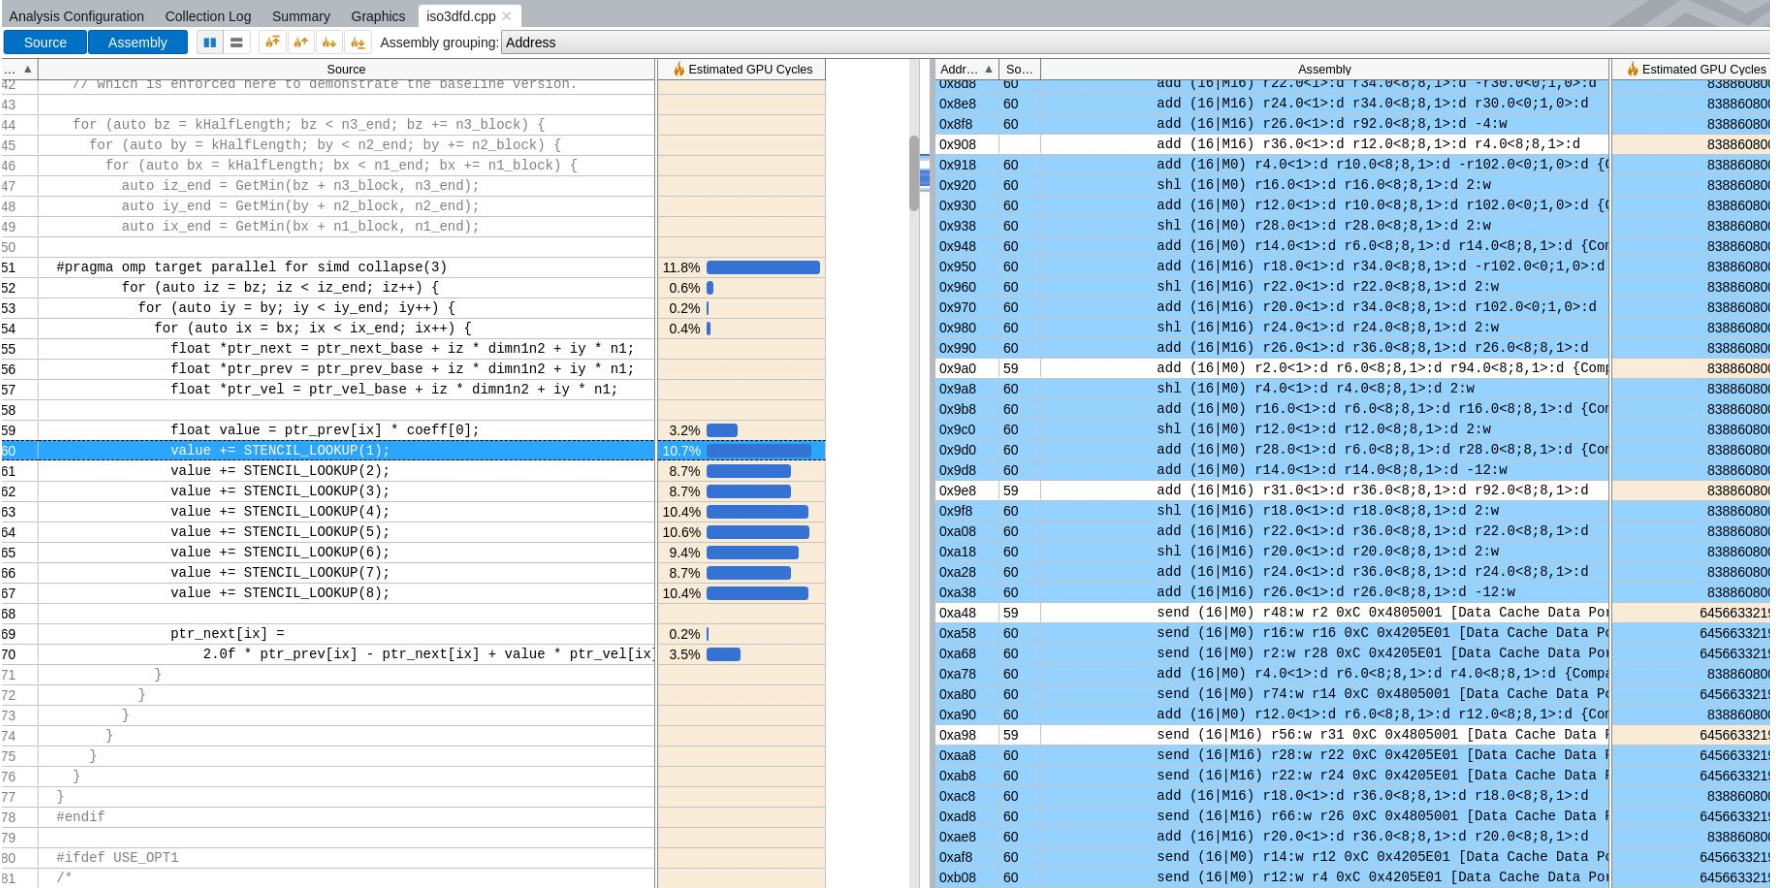Switch to horizontal stacked pane layout
This screenshot has width=1776, height=888.
pyautogui.click(x=236, y=42)
